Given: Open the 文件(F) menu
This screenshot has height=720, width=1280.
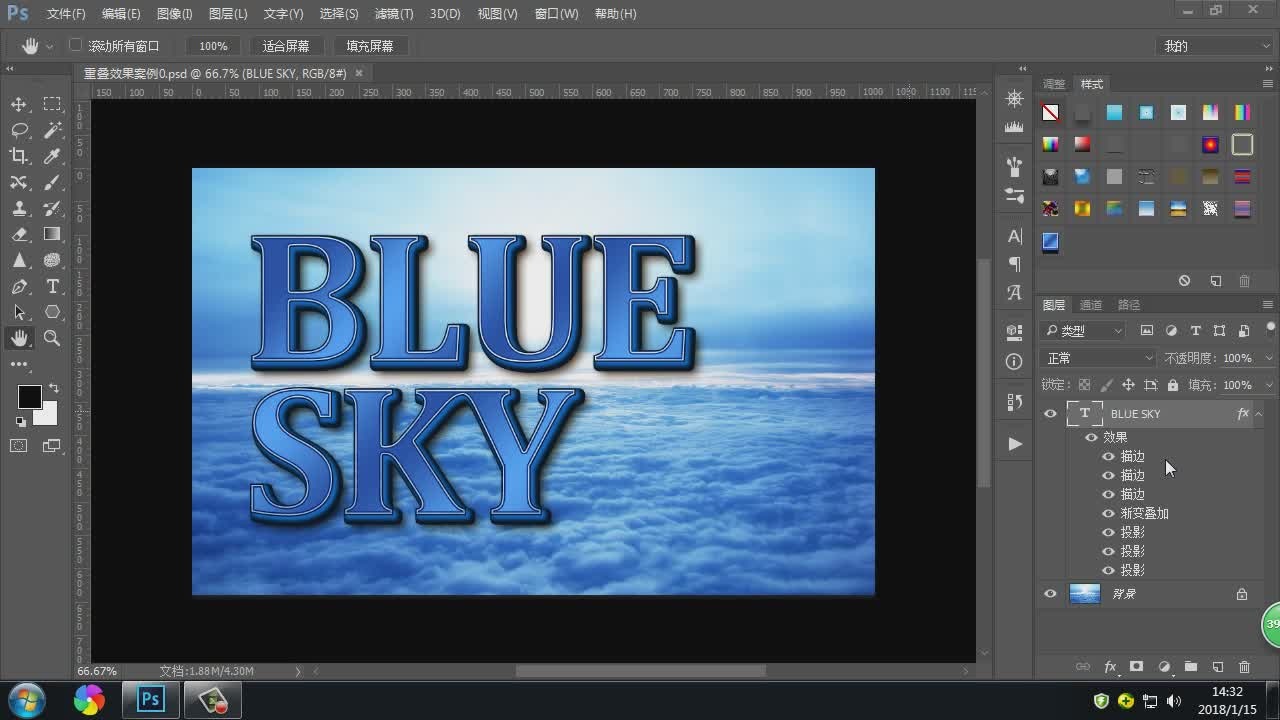Looking at the screenshot, I should pyautogui.click(x=66, y=14).
